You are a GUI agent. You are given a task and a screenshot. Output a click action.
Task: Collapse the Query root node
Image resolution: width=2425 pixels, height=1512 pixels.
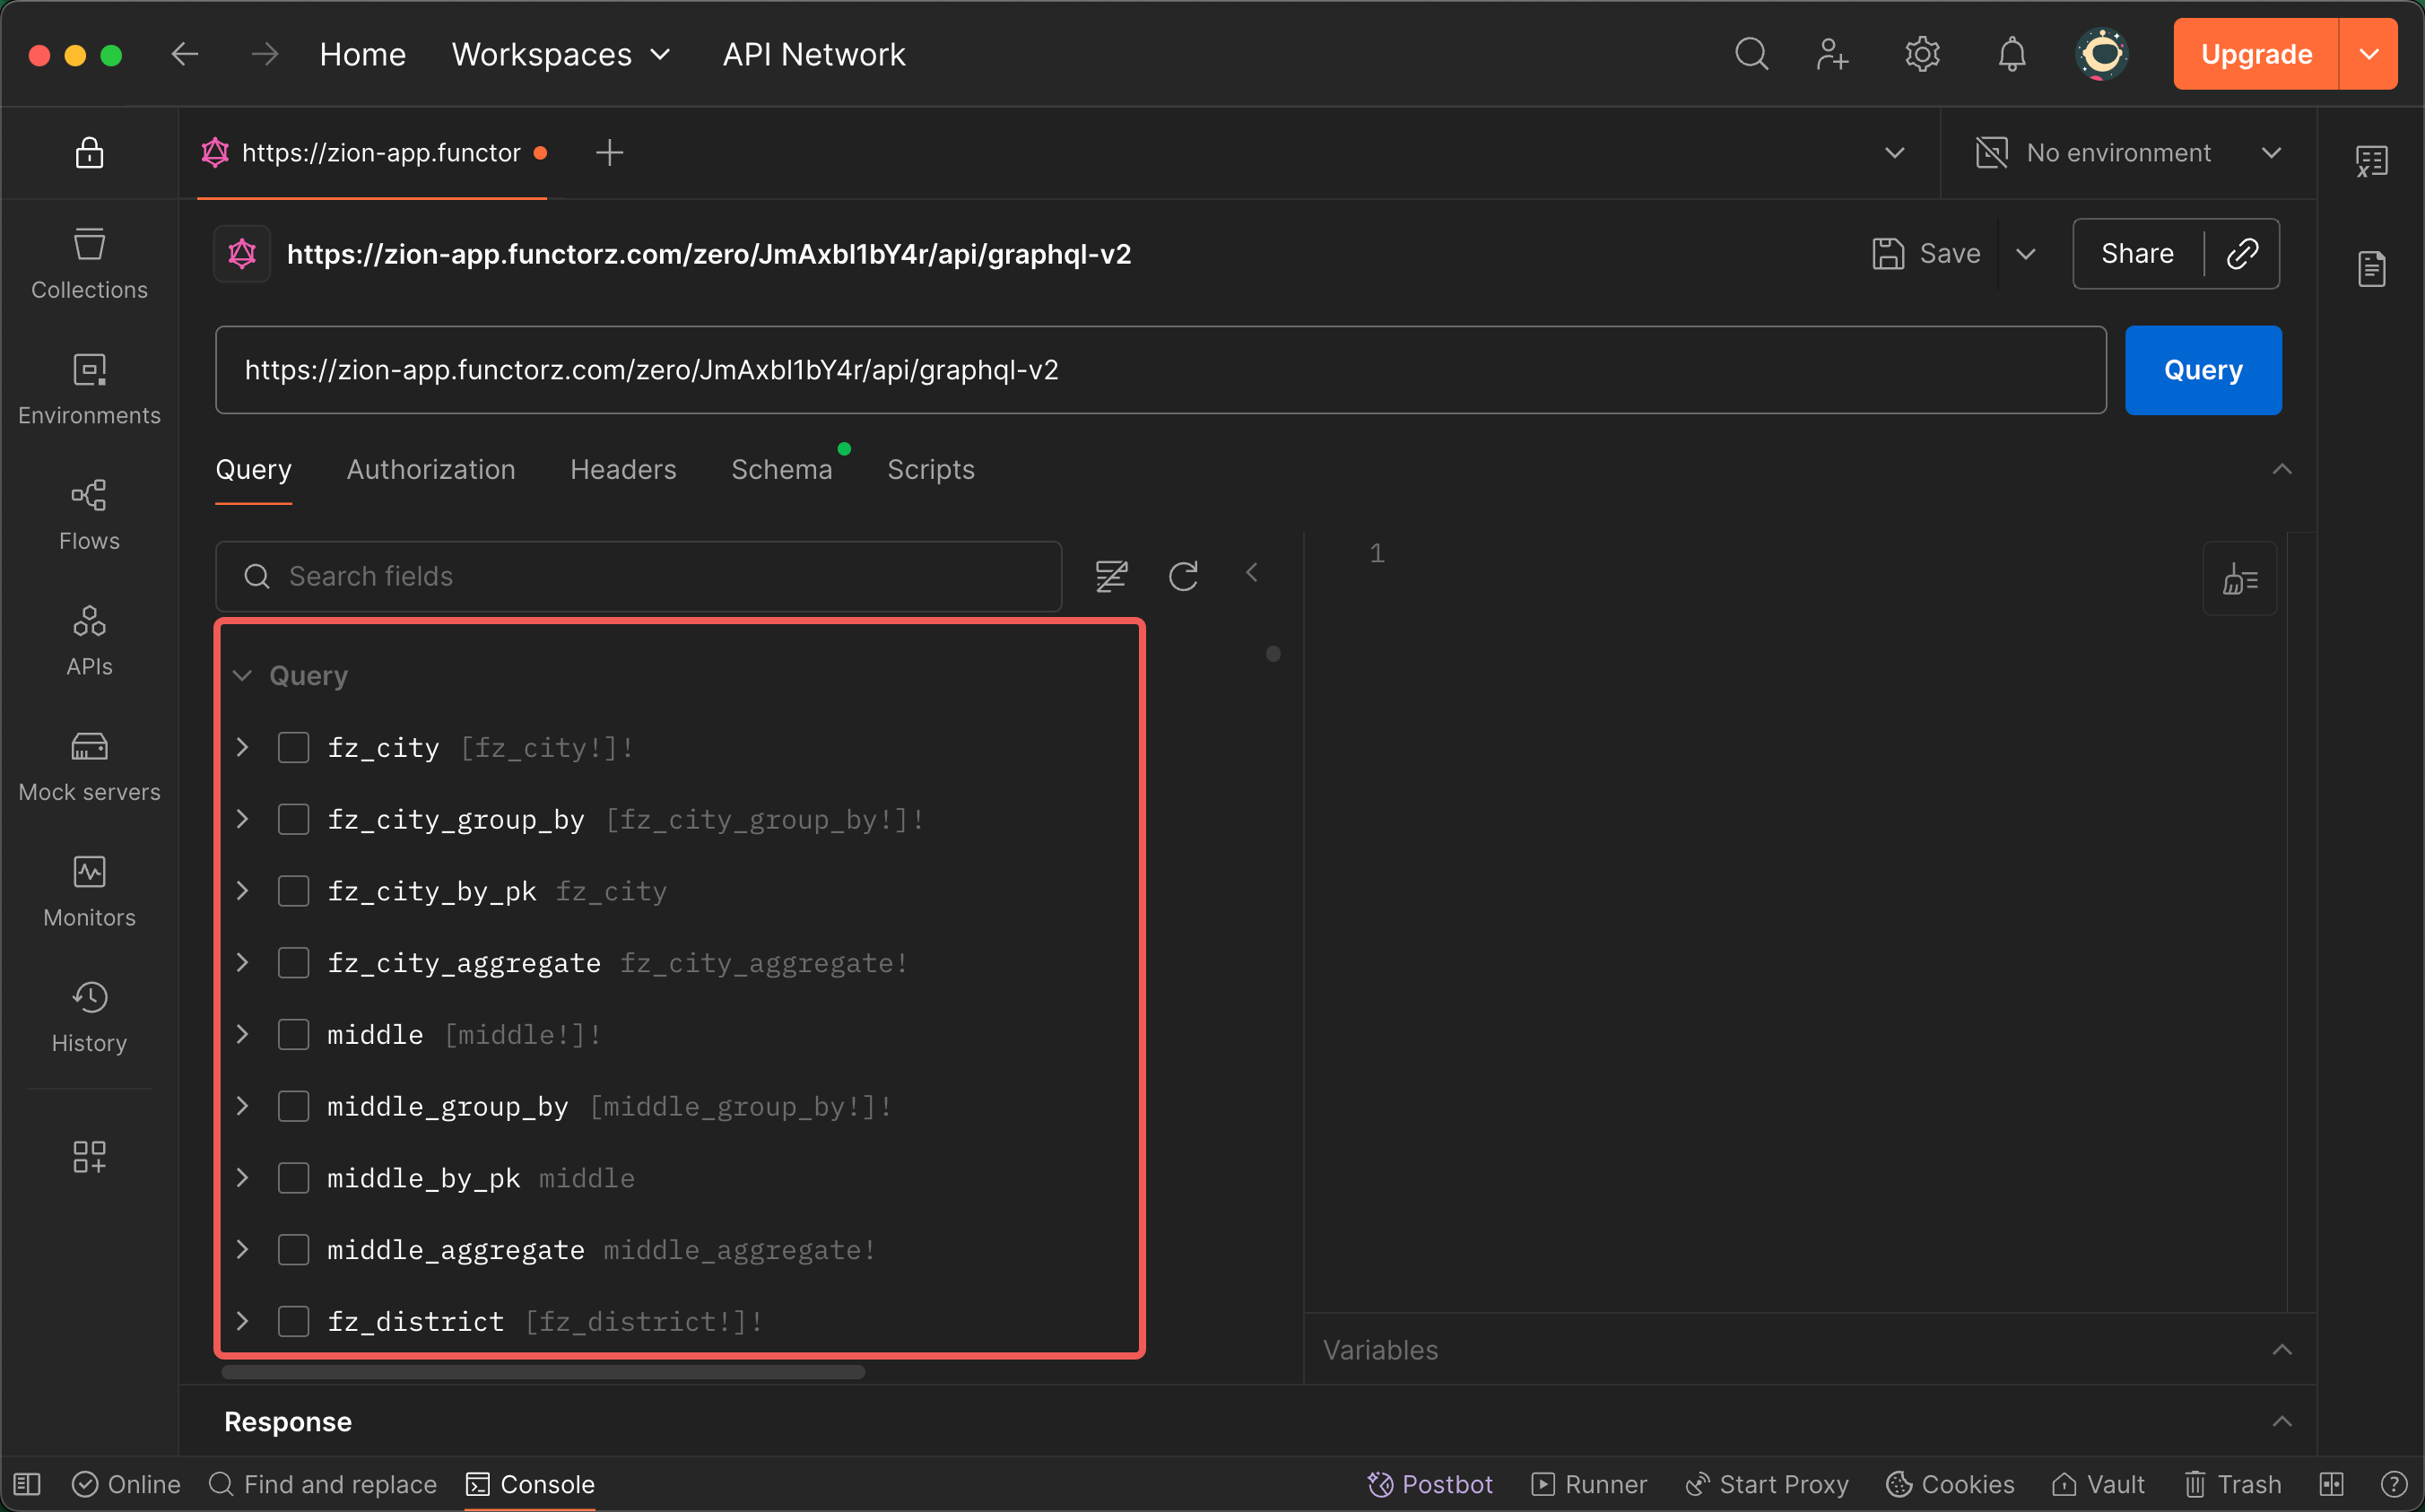coord(242,676)
